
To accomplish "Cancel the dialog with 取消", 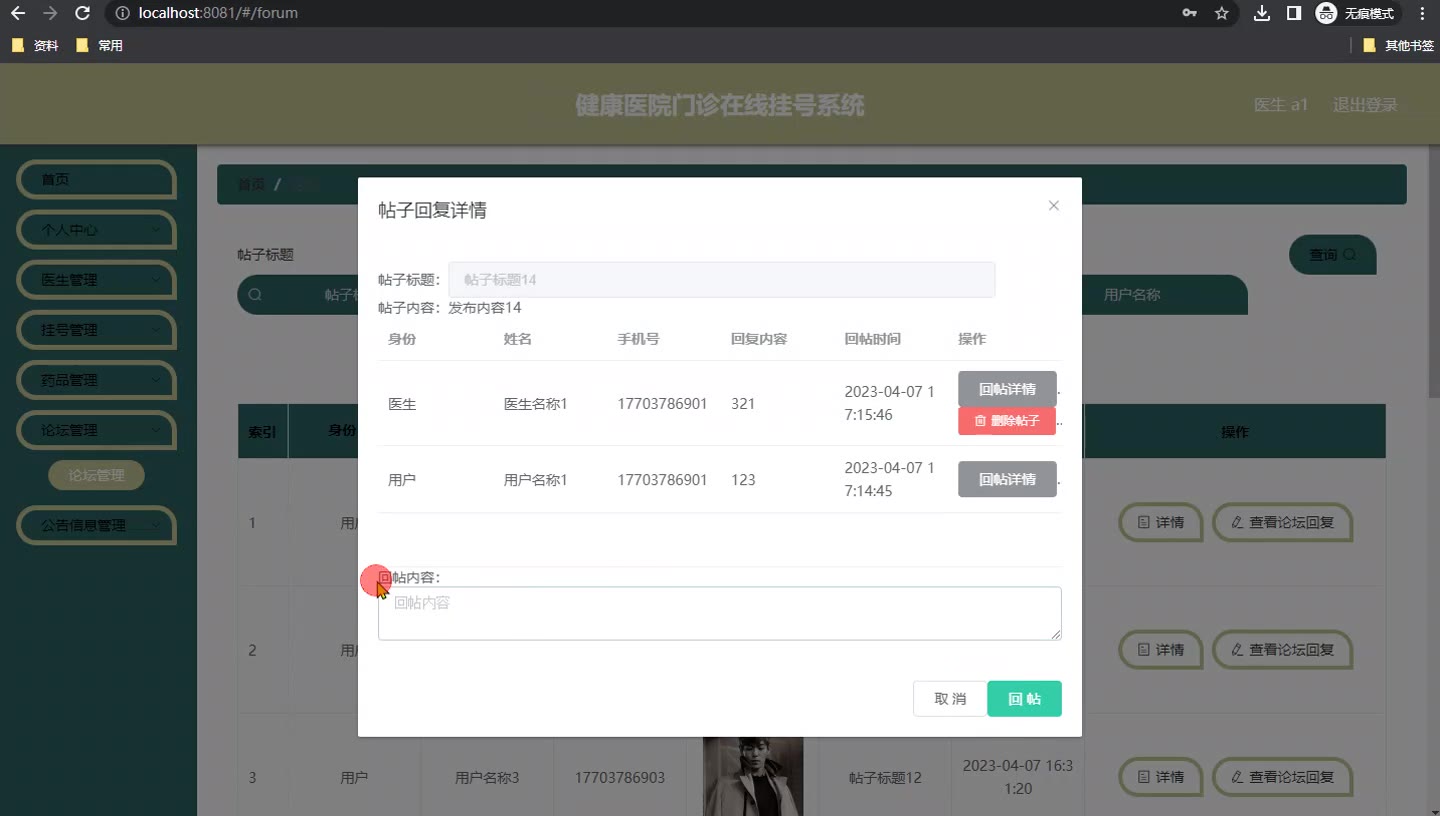I will click(x=950, y=699).
